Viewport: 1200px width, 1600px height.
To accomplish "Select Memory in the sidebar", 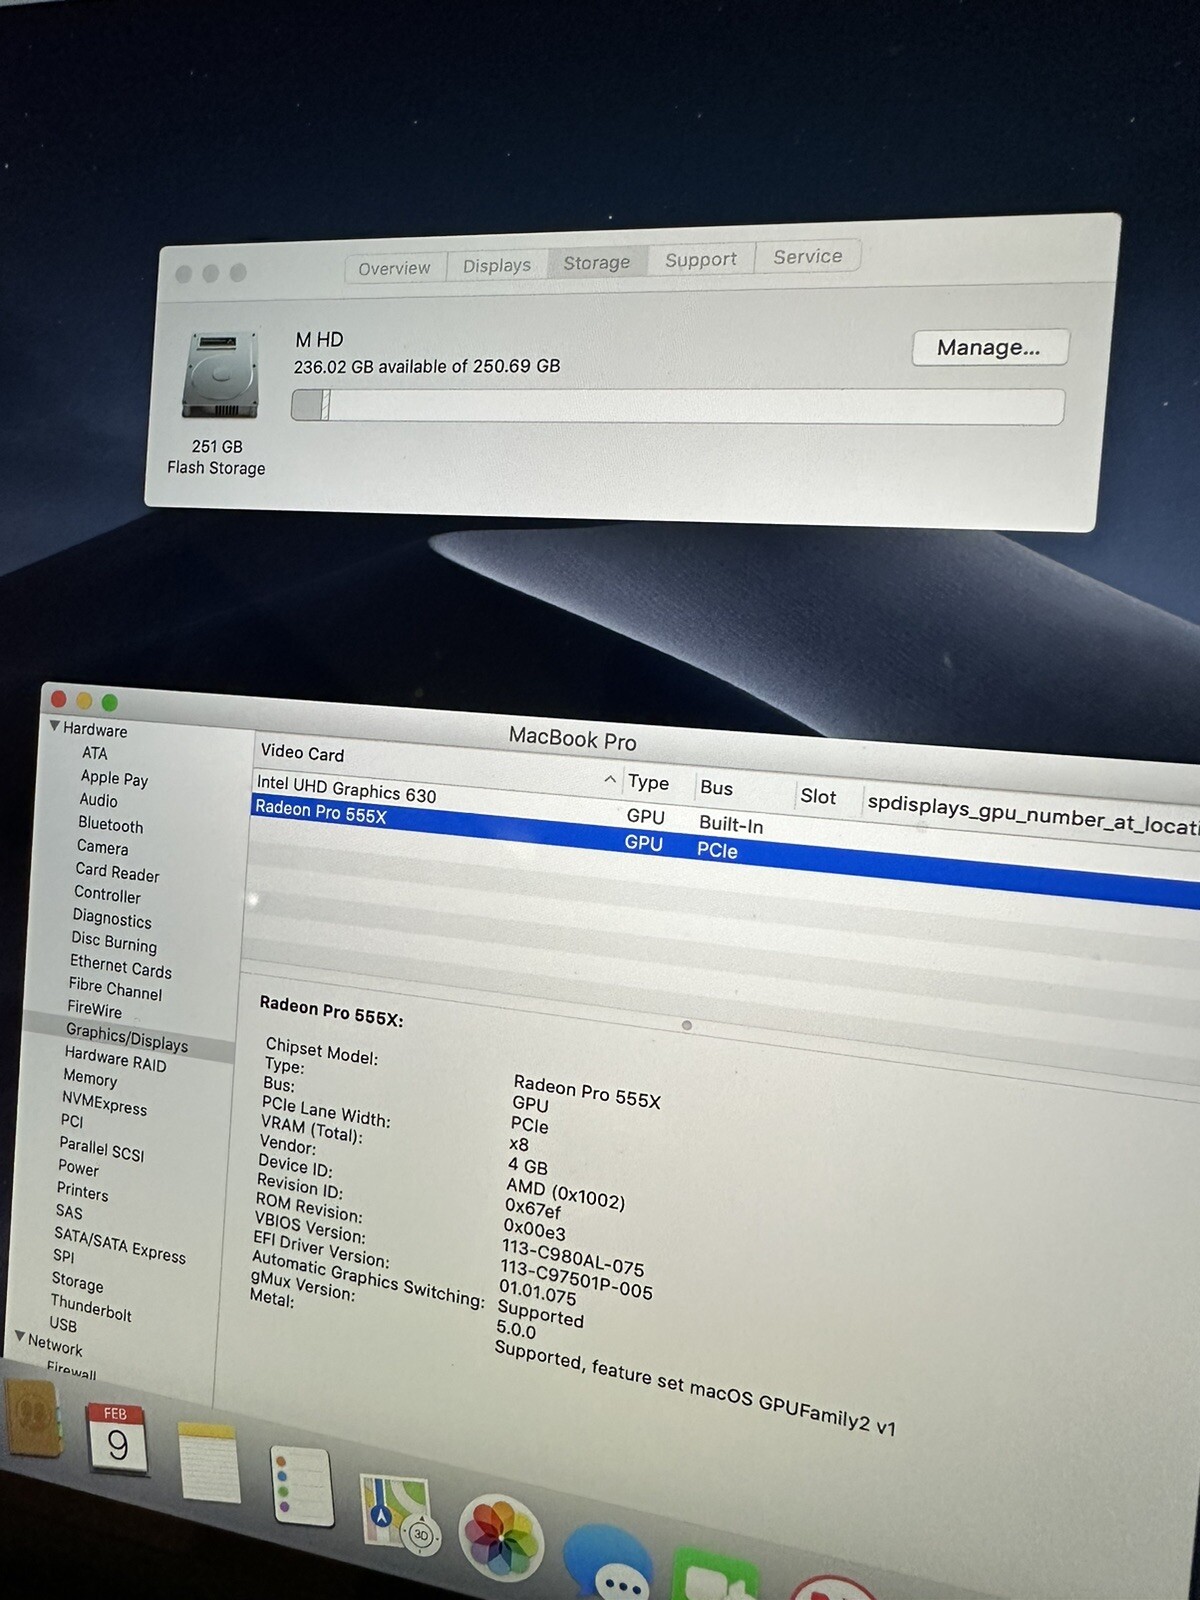I will (90, 1078).
